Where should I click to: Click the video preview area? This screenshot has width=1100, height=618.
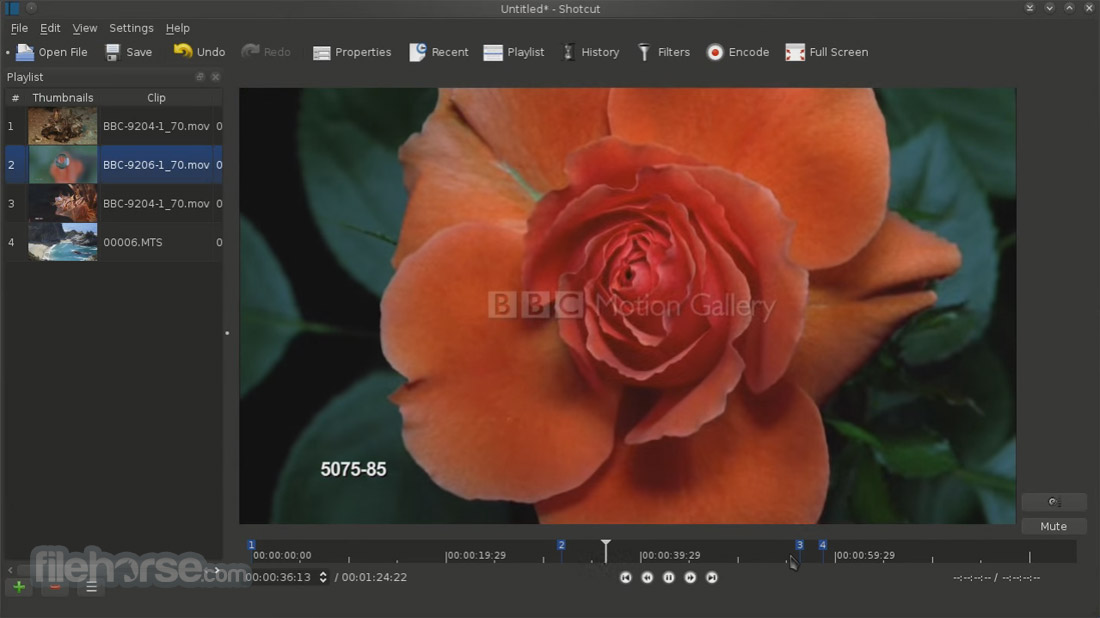click(x=627, y=306)
